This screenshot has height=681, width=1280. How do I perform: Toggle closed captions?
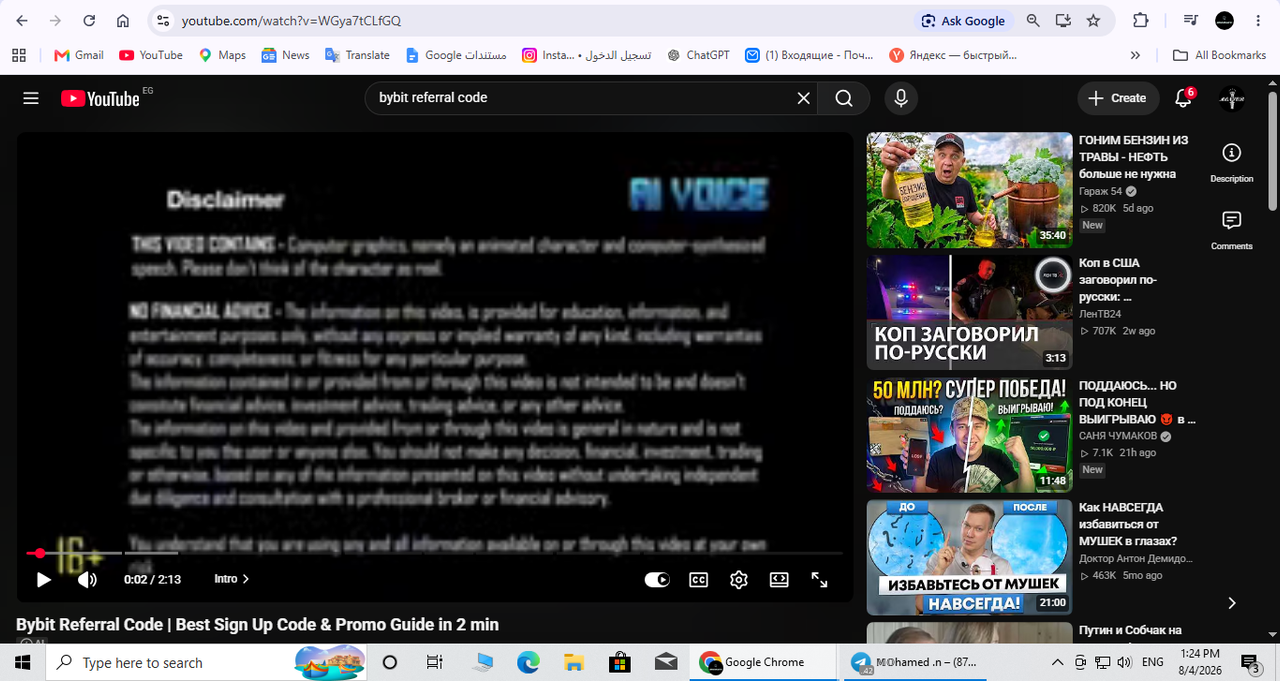(699, 579)
